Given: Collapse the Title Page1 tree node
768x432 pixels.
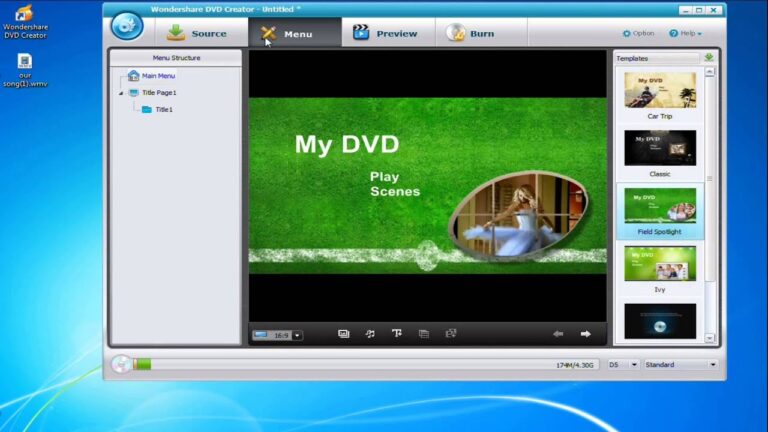Looking at the screenshot, I should [x=121, y=93].
